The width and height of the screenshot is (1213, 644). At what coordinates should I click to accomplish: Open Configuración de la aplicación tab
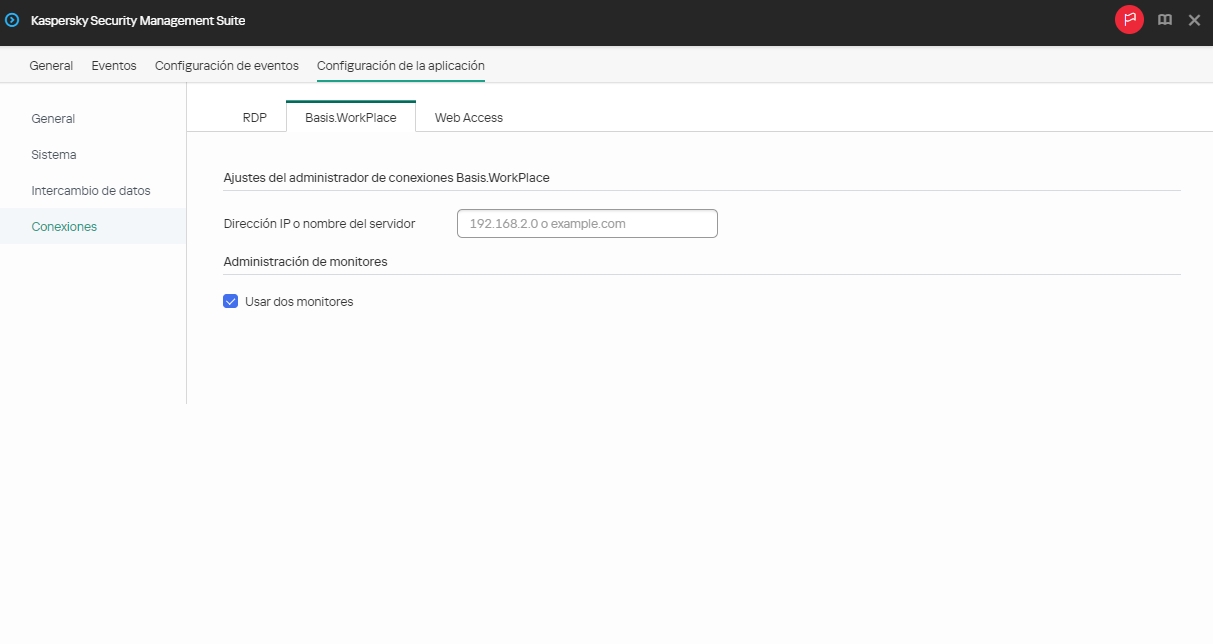click(x=400, y=65)
